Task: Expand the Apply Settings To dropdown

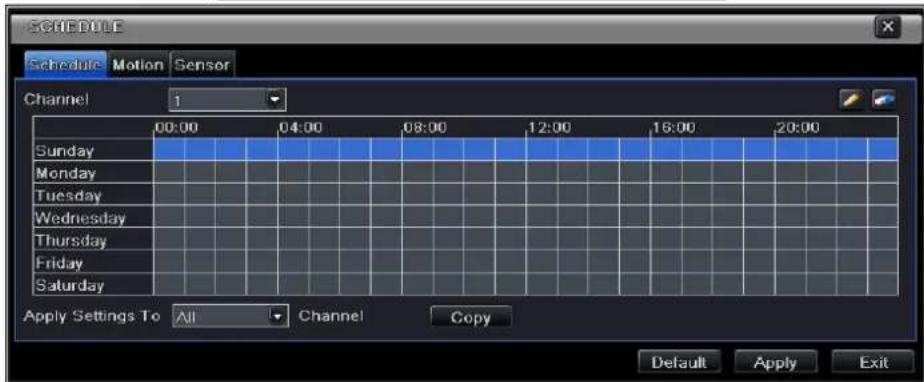Action: [x=230, y=317]
